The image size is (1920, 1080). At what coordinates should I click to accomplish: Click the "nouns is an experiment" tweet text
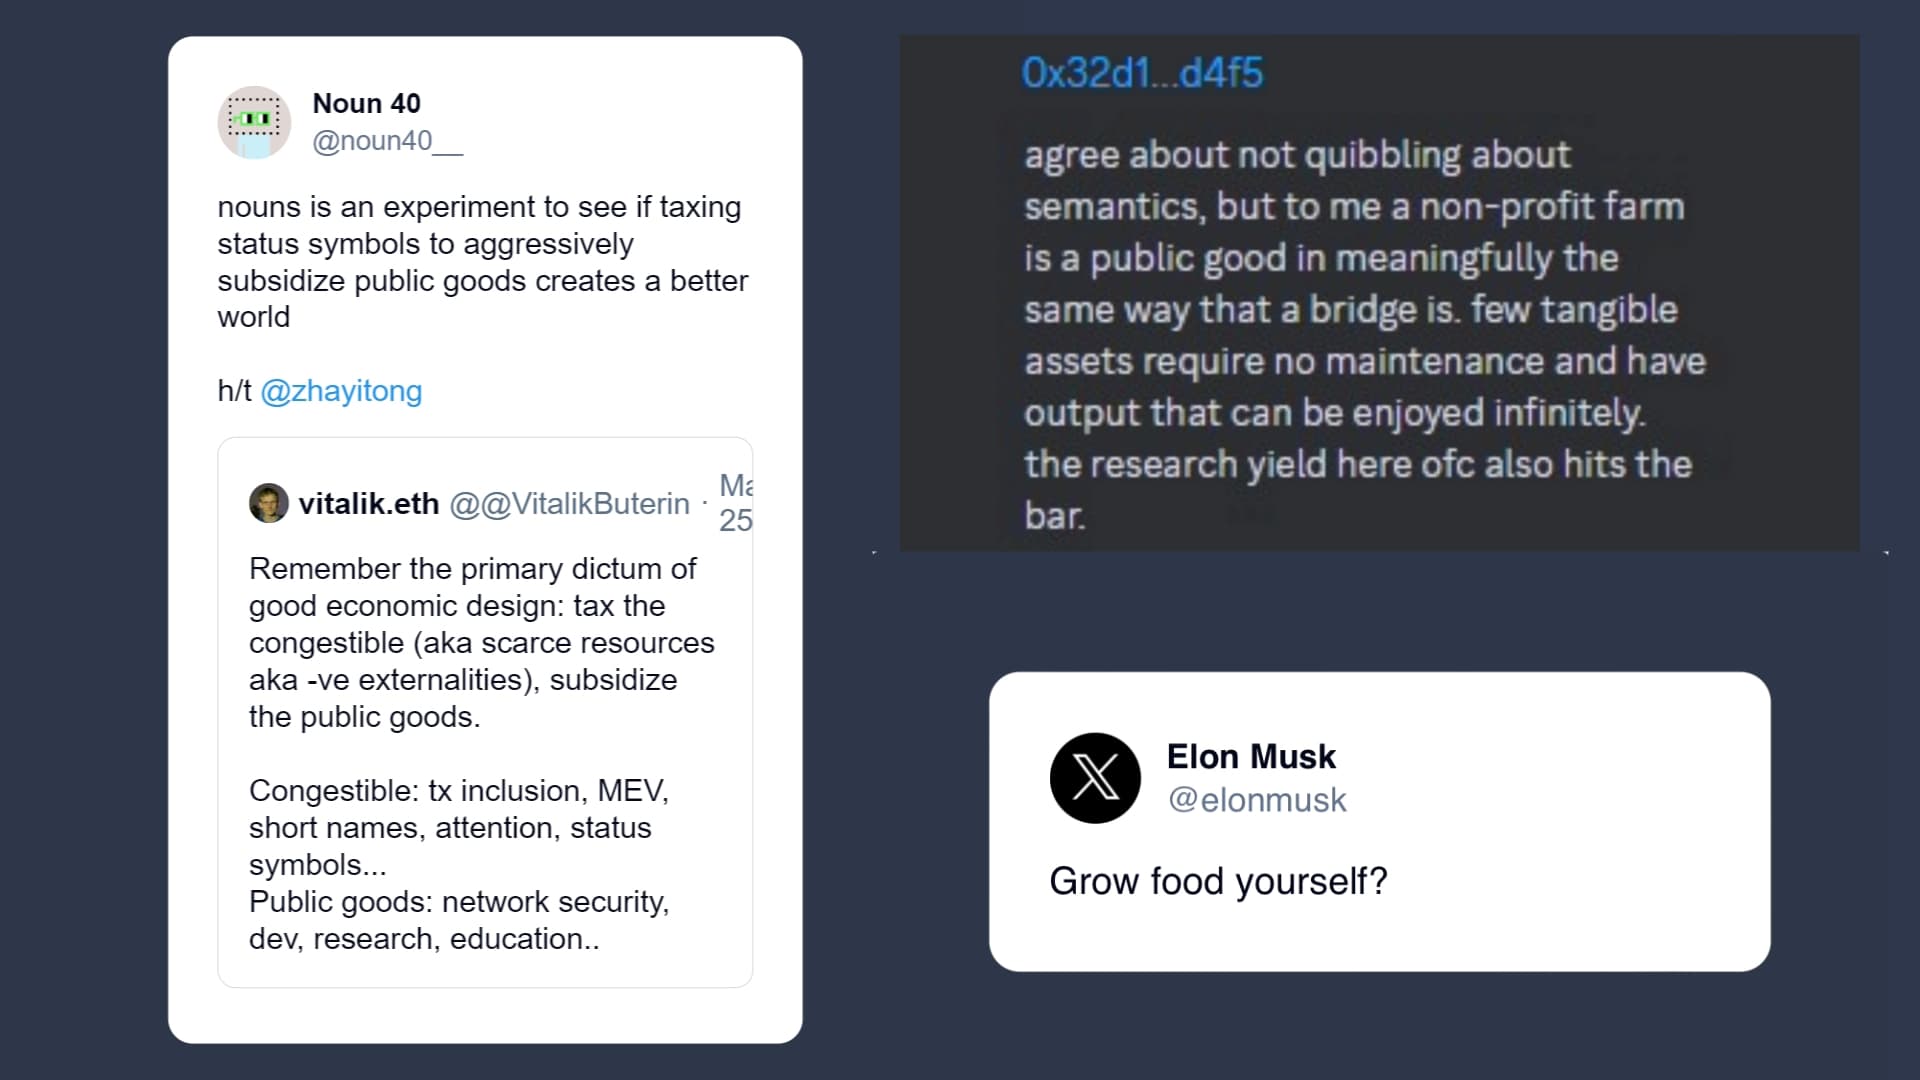(480, 262)
